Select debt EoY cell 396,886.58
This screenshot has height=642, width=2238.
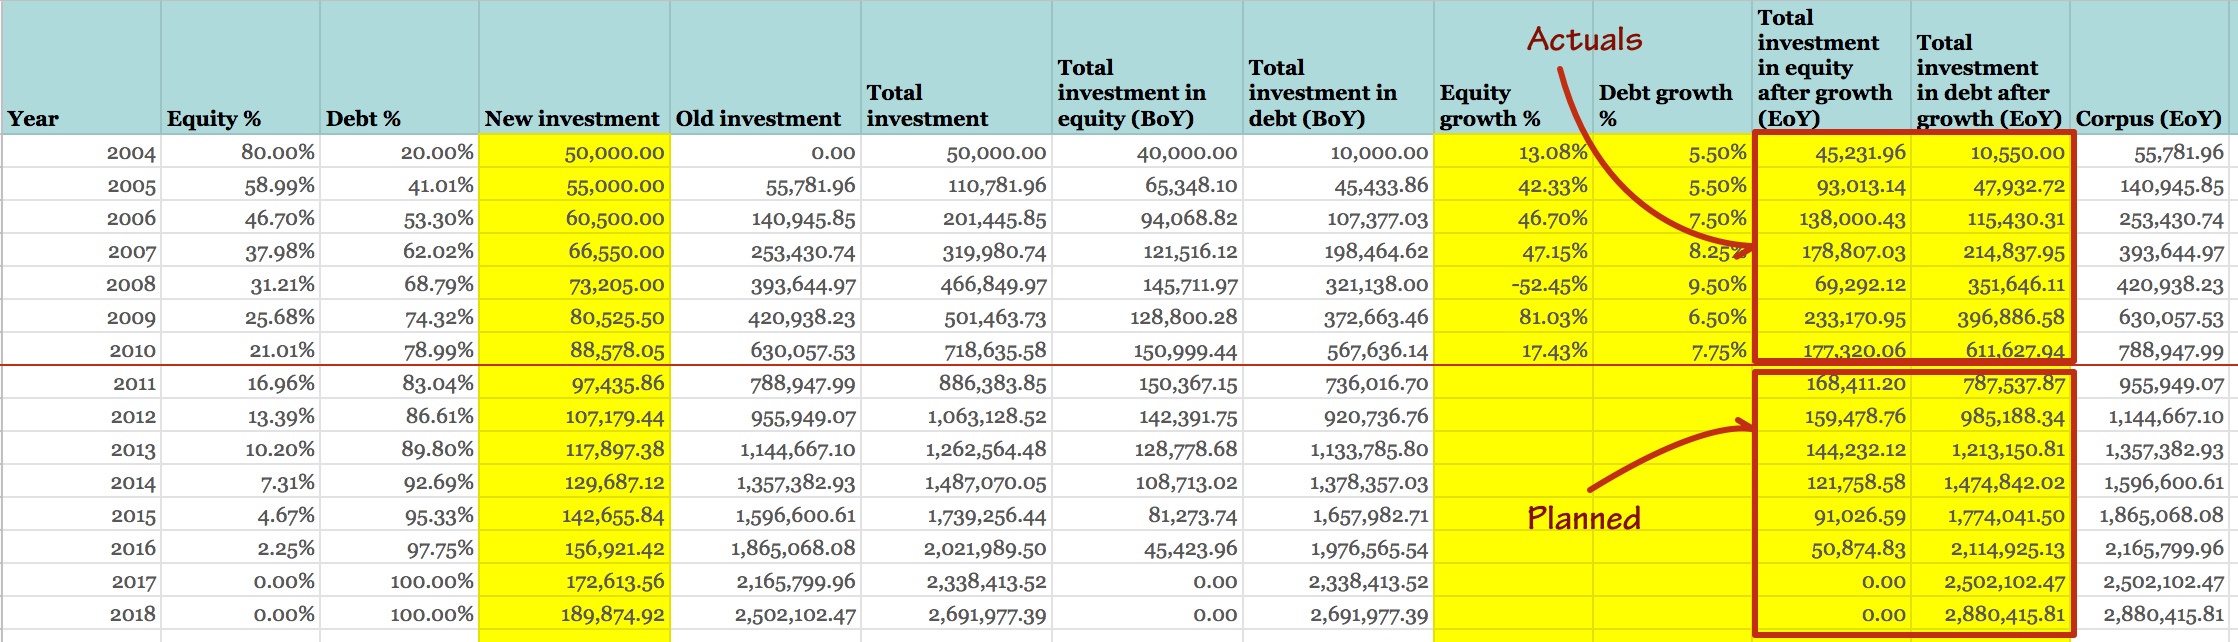[x=1990, y=317]
